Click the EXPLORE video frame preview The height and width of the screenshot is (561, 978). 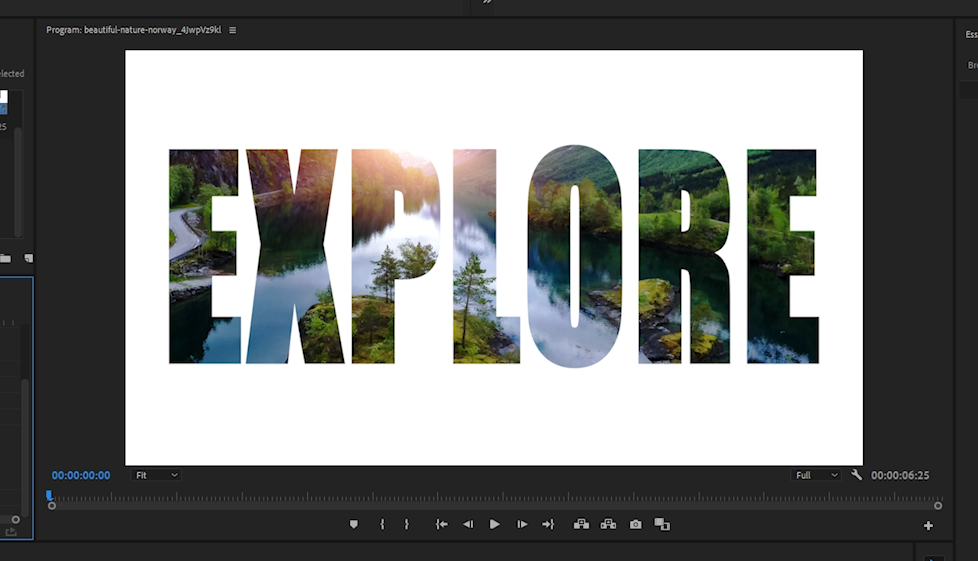[494, 258]
